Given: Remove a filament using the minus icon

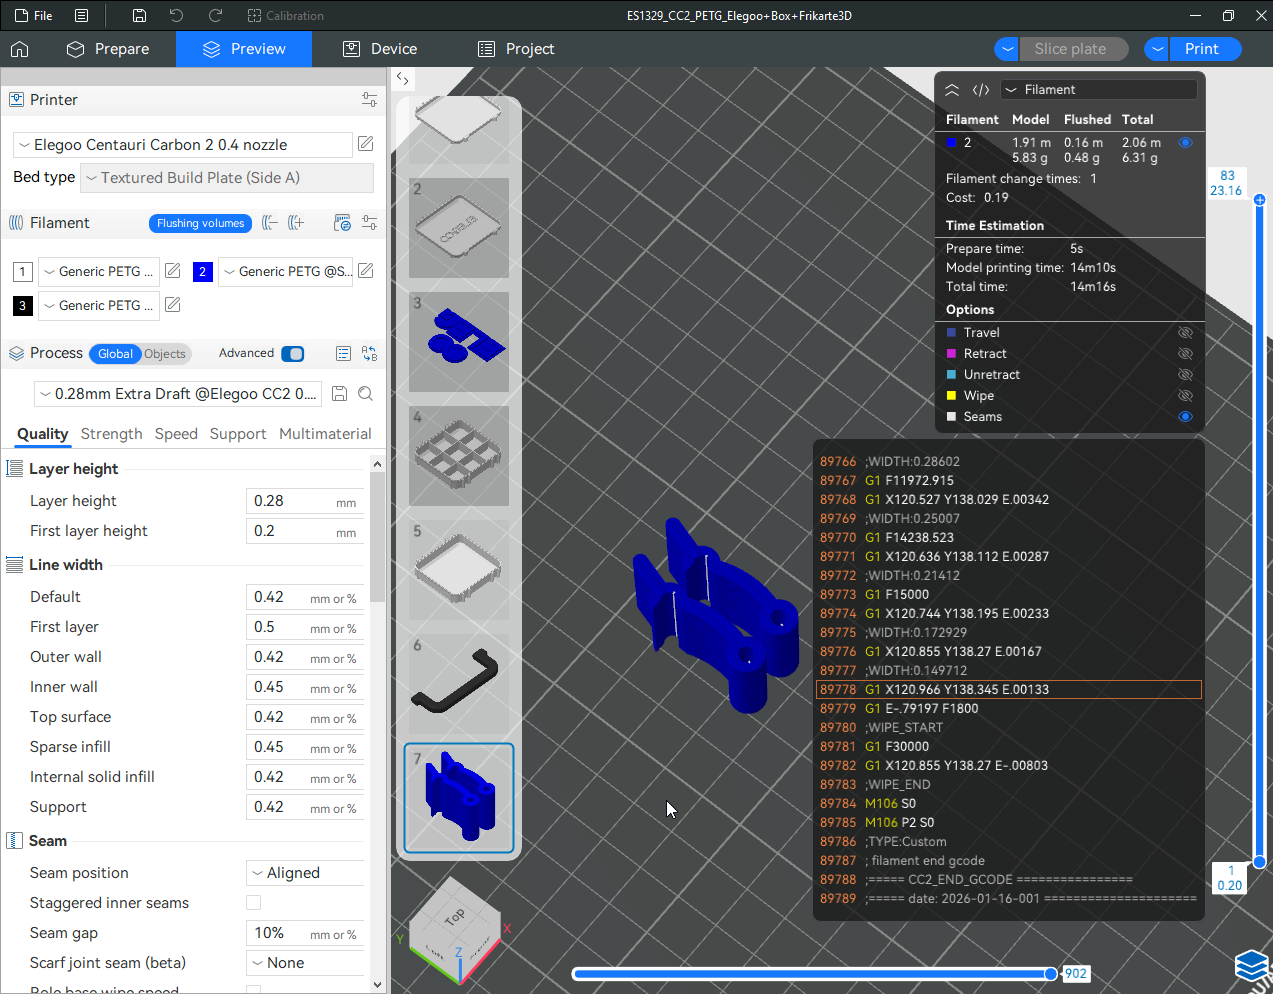Looking at the screenshot, I should click(x=270, y=223).
